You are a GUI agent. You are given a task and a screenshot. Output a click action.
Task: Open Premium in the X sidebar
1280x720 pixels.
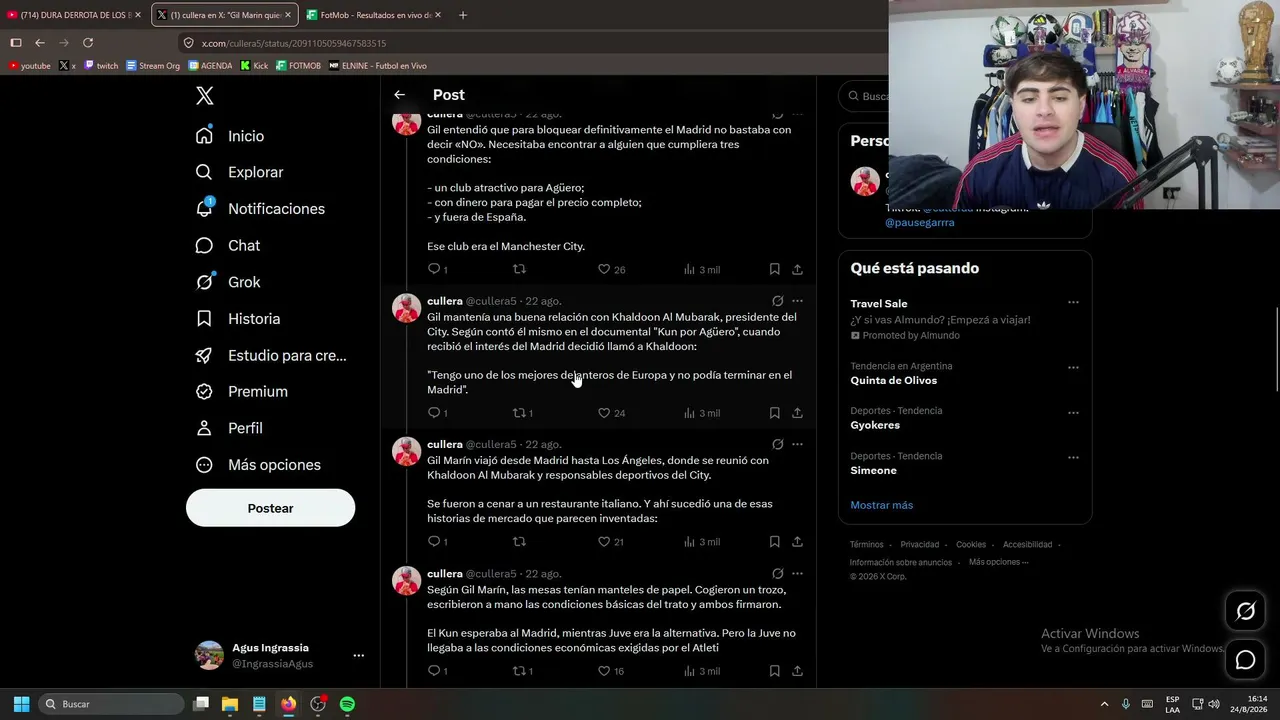tap(242, 392)
